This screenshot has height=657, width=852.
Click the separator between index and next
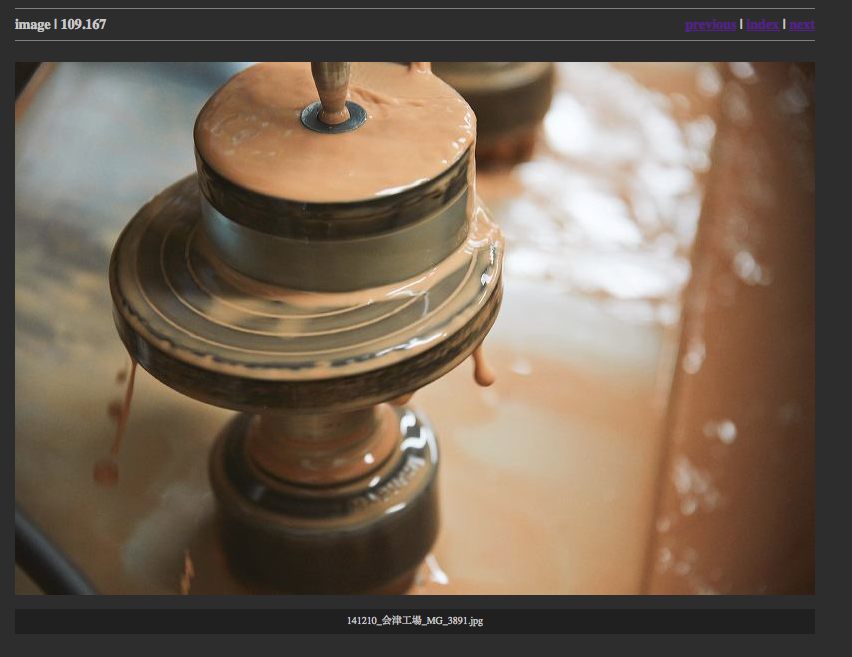pyautogui.click(x=784, y=25)
